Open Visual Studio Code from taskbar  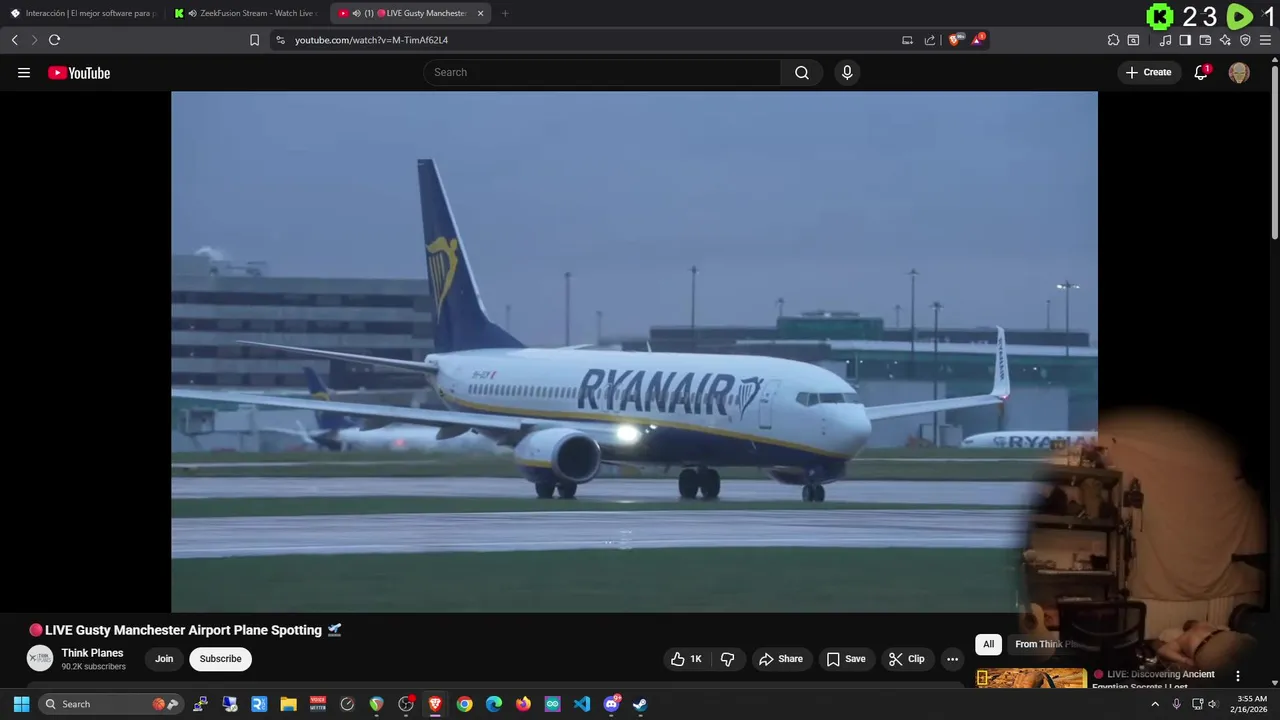582,704
